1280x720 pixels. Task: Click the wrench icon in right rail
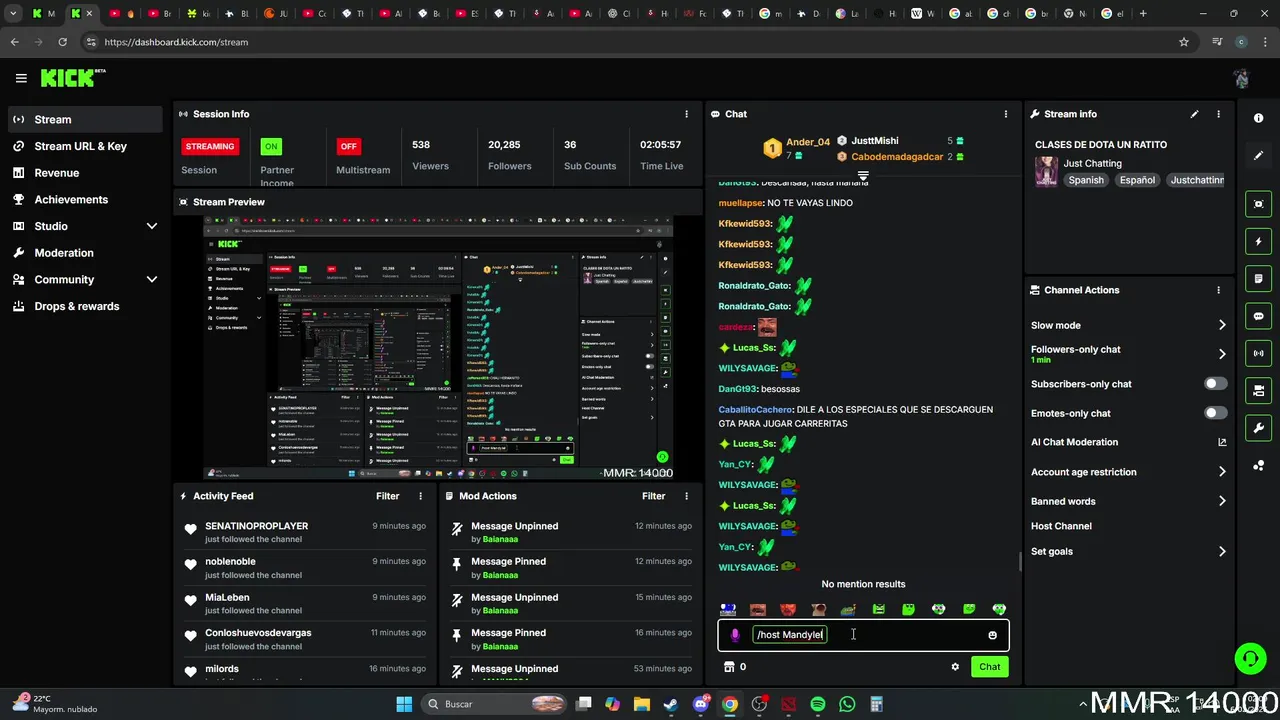click(x=1258, y=428)
